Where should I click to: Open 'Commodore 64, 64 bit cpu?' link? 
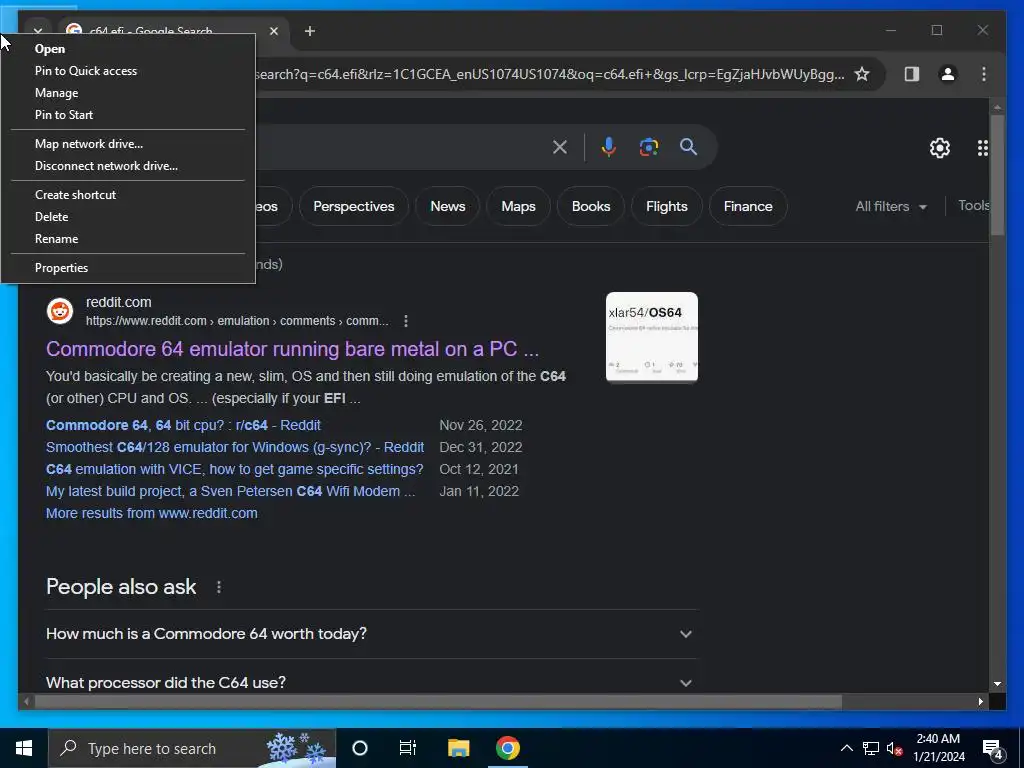point(184,425)
